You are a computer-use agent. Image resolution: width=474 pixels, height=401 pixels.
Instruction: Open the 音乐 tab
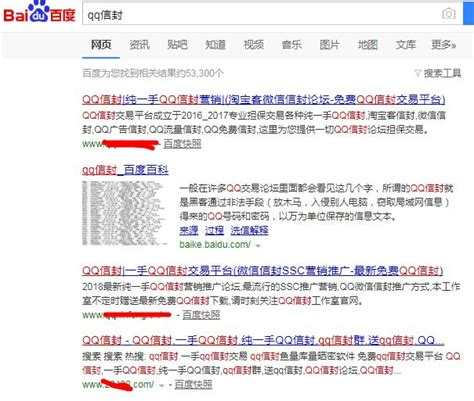pyautogui.click(x=292, y=45)
